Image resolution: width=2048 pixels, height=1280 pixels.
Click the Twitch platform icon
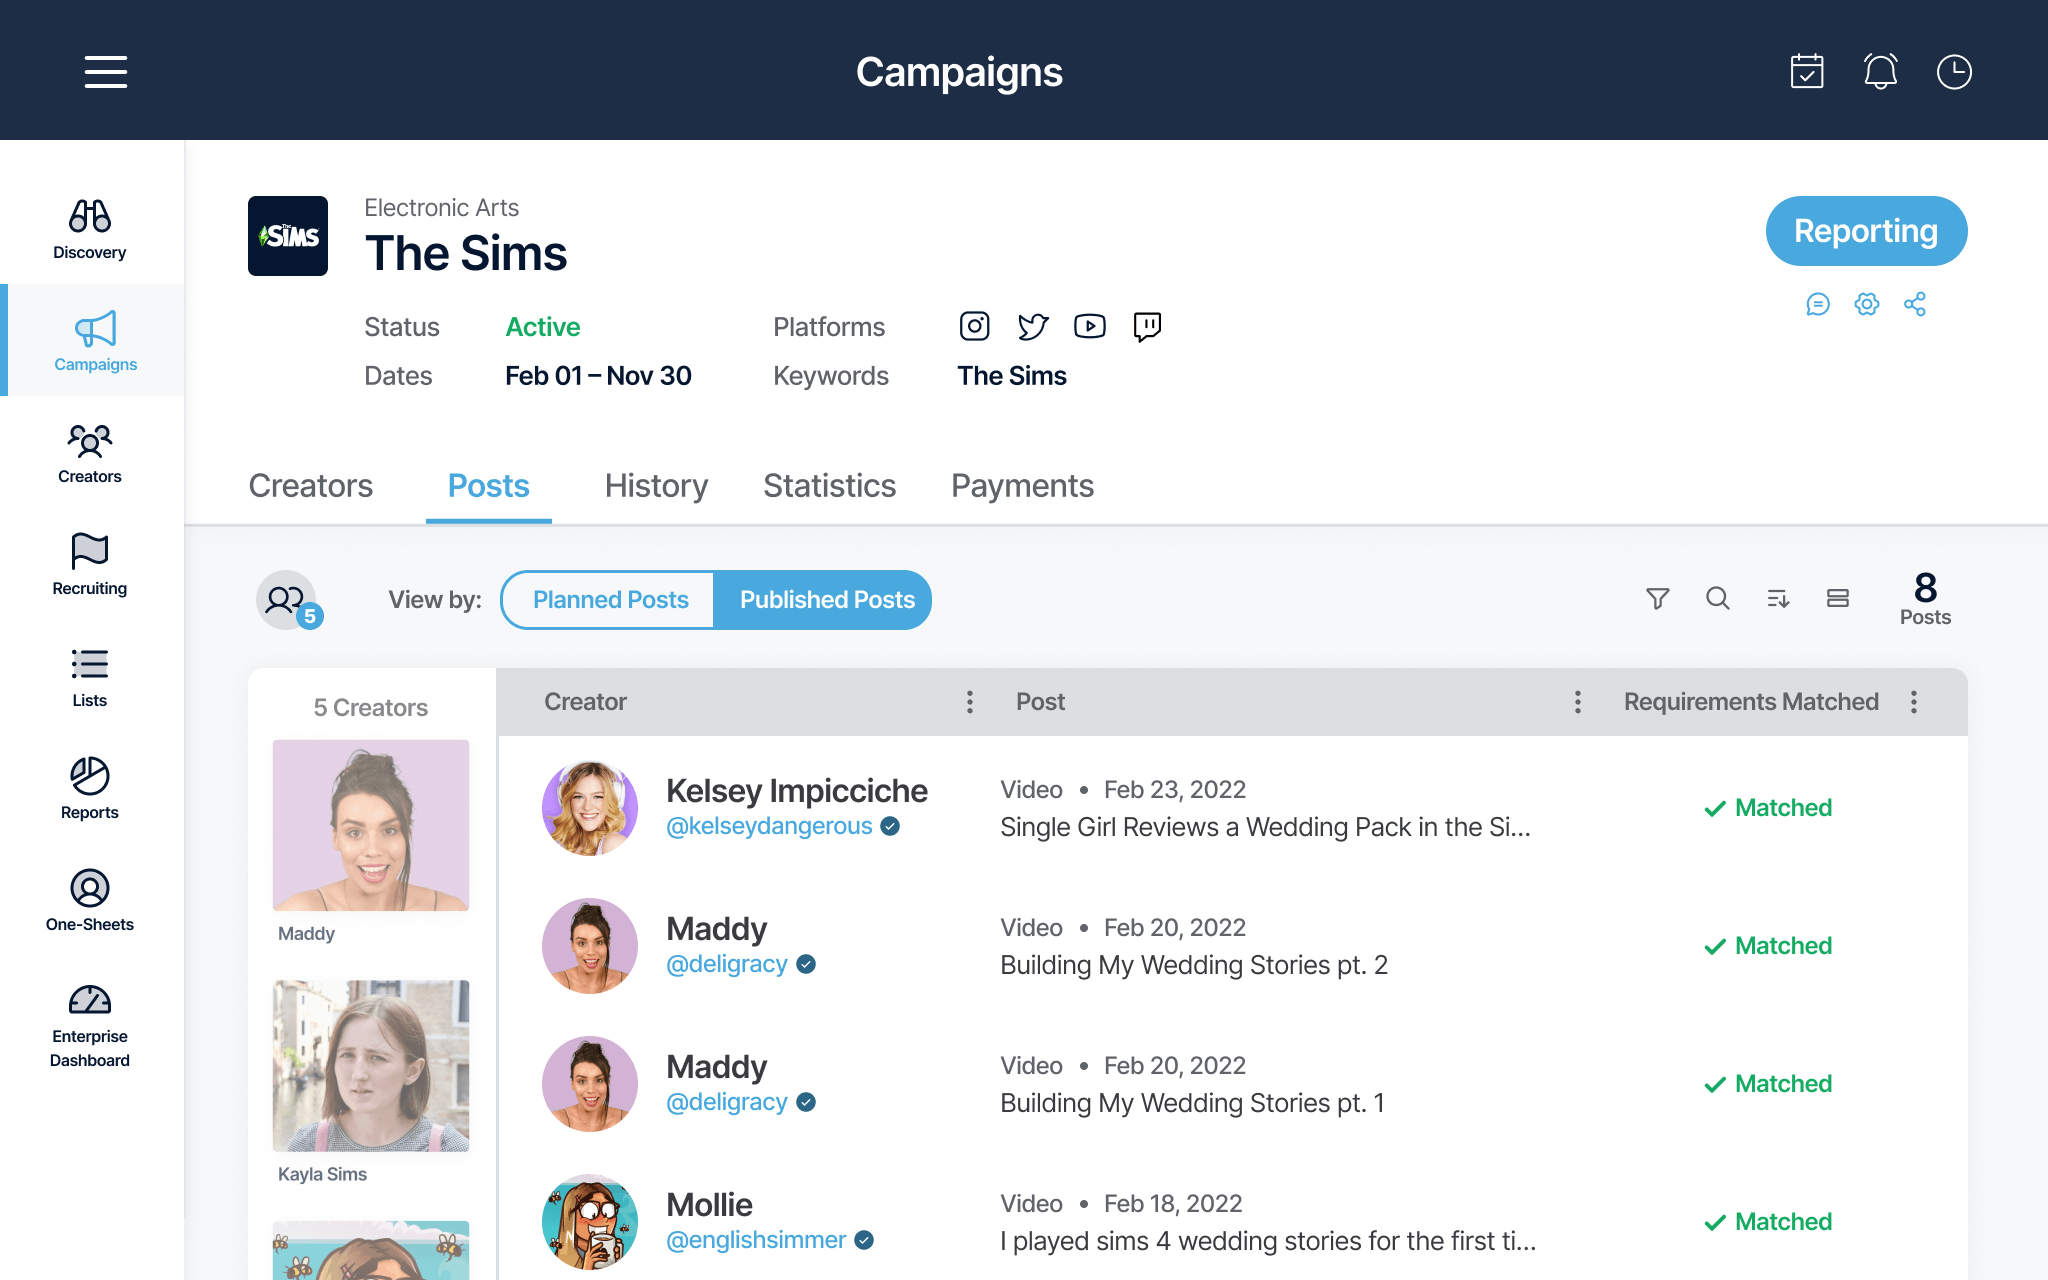(x=1147, y=327)
